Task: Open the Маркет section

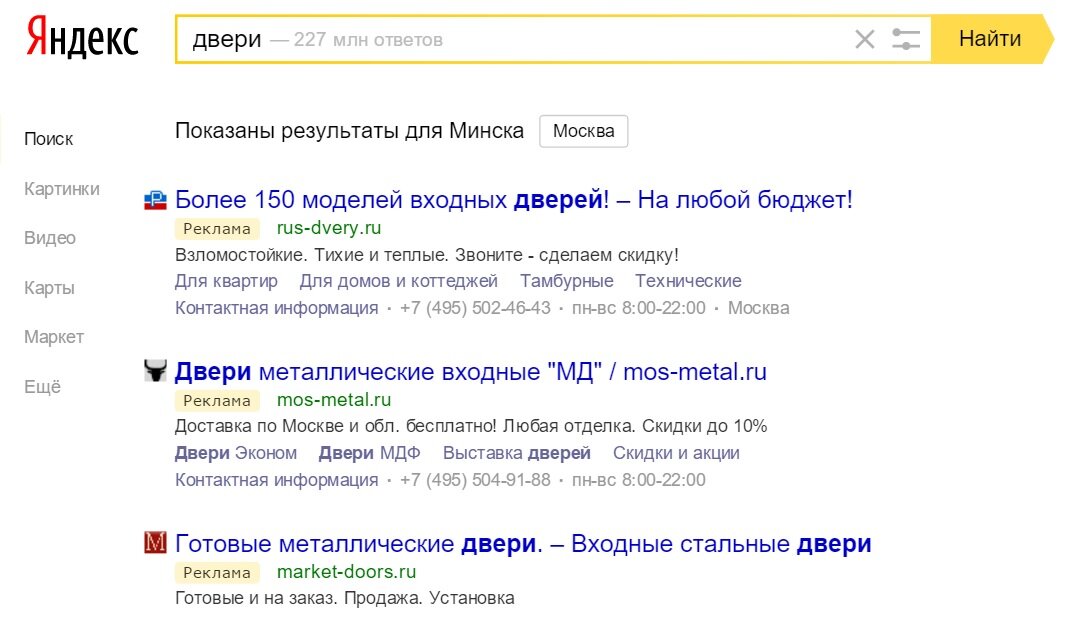Action: click(x=54, y=337)
